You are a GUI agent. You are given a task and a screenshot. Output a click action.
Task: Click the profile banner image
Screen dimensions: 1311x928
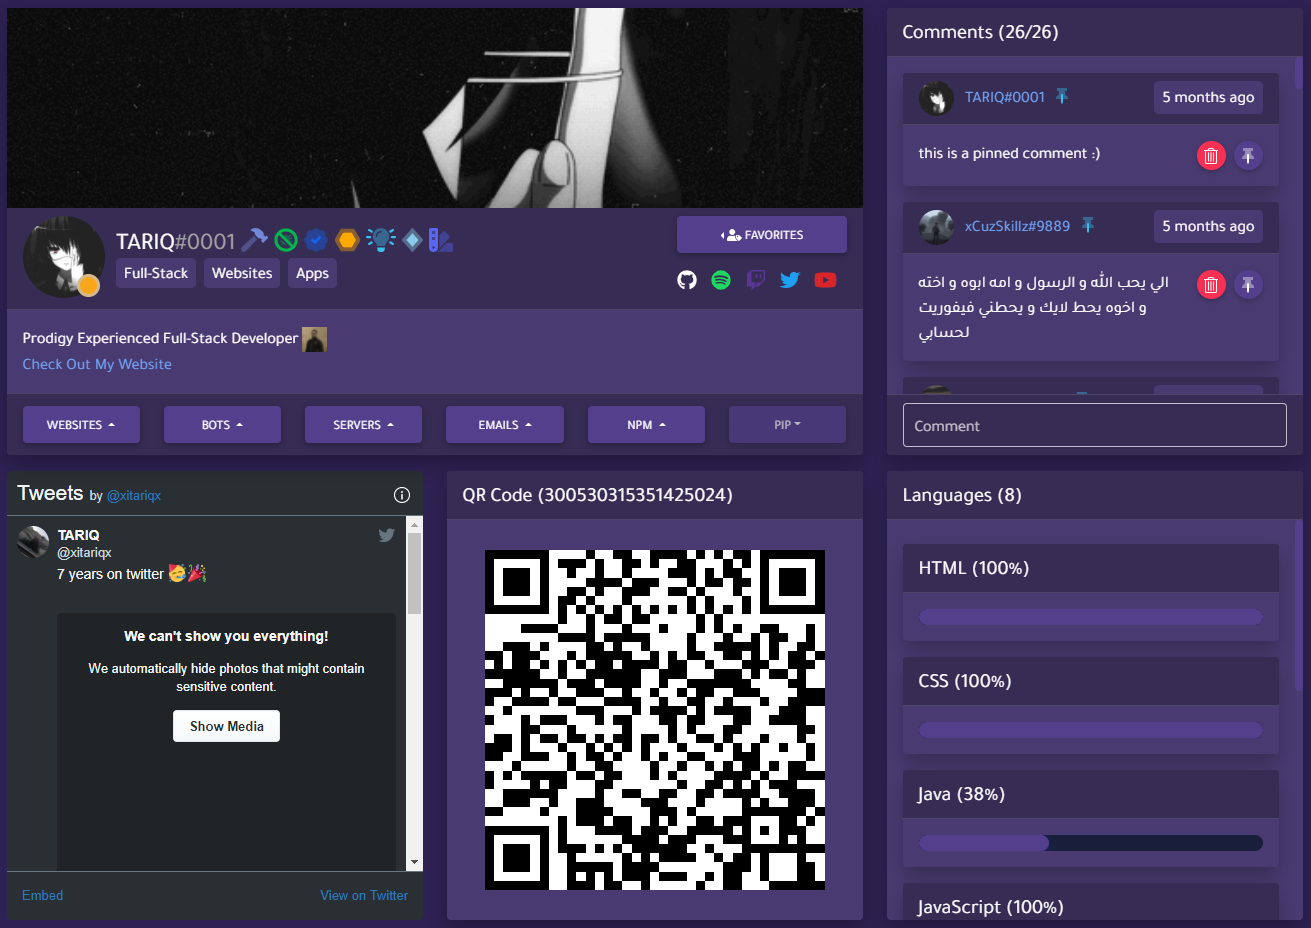click(x=435, y=108)
